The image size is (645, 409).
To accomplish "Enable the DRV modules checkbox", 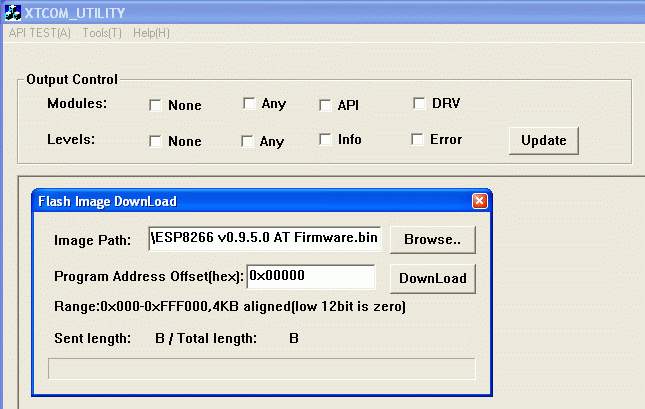I will [419, 103].
